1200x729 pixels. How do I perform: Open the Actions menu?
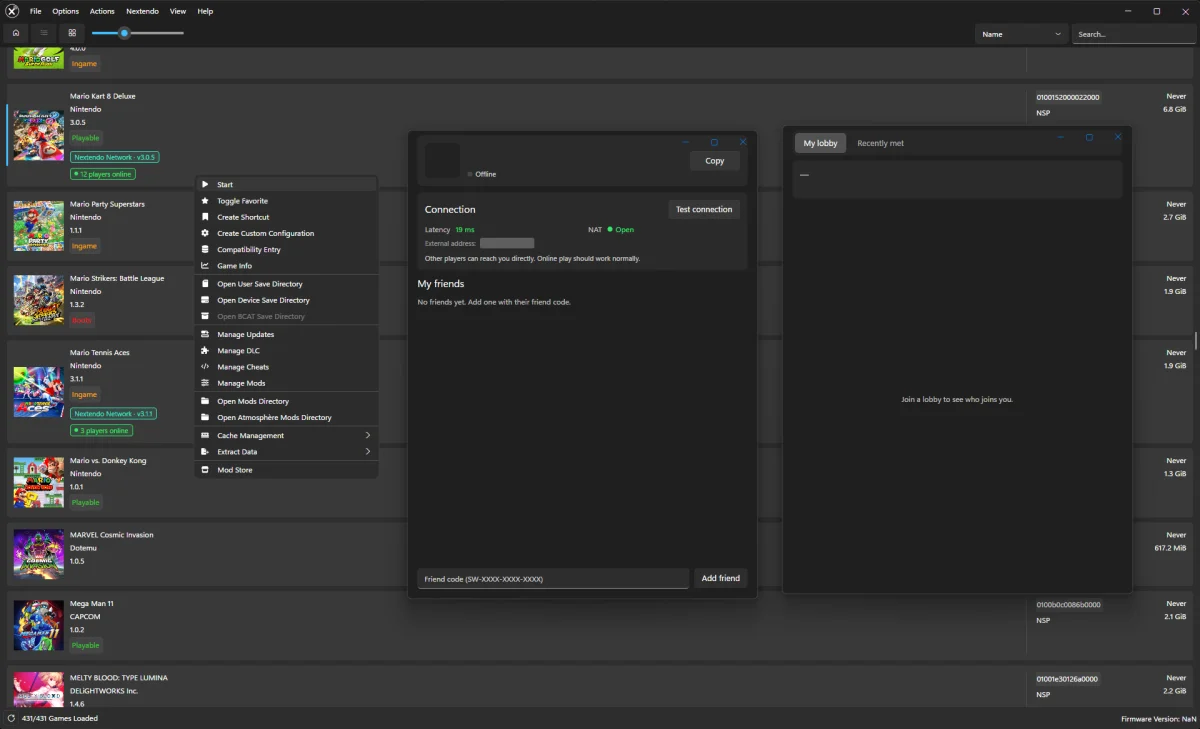point(102,11)
